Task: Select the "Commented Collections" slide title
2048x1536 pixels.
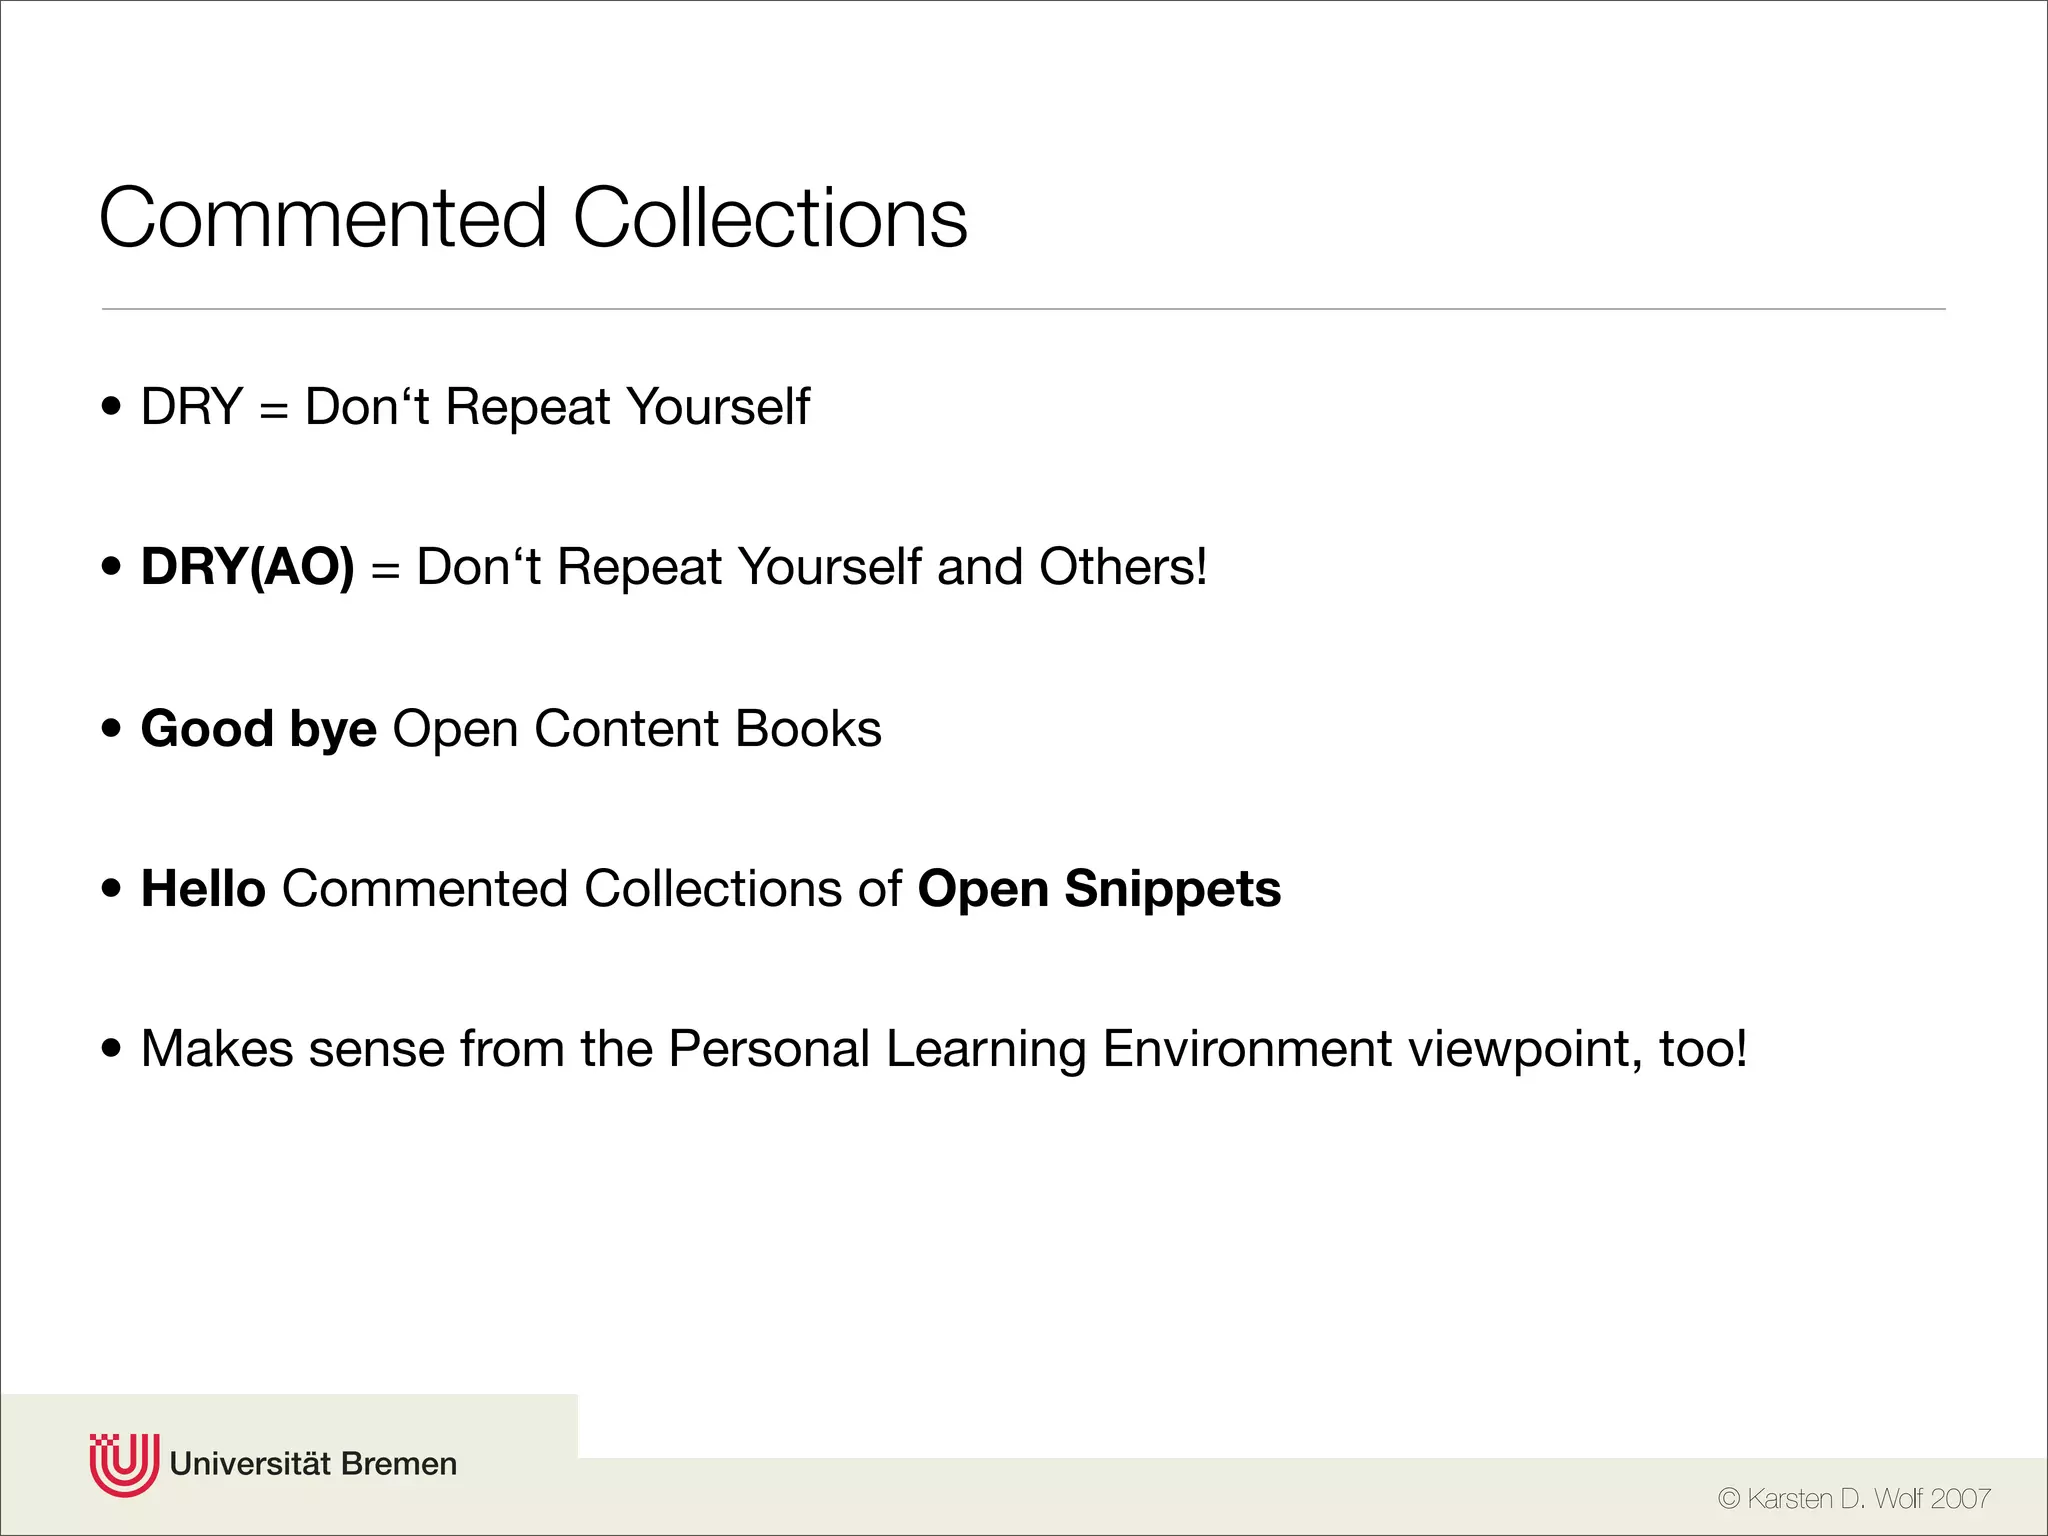Action: coord(533,218)
